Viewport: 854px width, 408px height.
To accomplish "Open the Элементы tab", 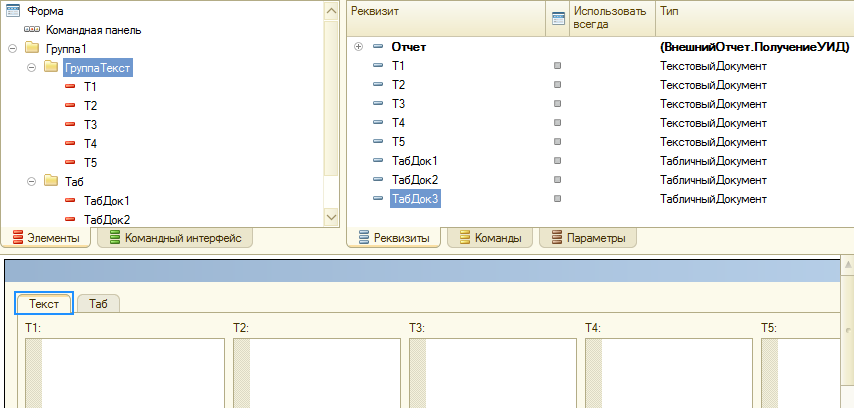I will click(46, 238).
